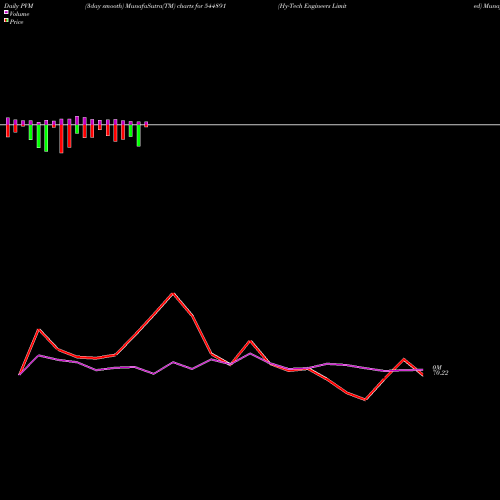Click the lowest trough of red price line
This screenshot has width=500, height=500.
coord(365,399)
